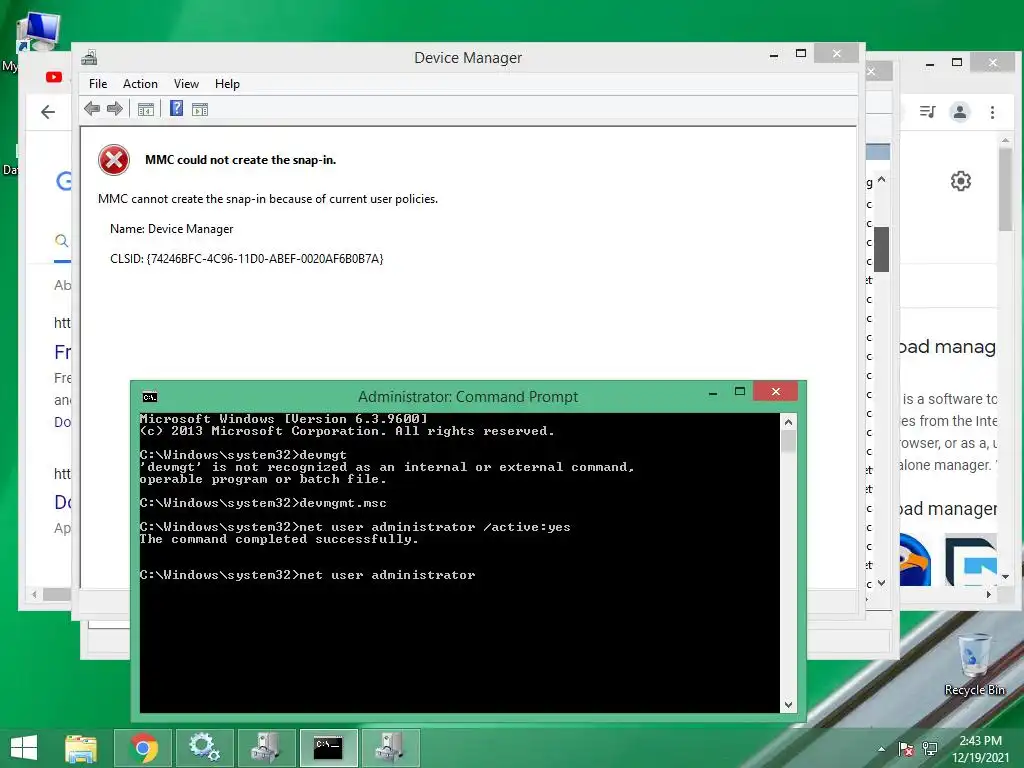Screen dimensions: 1024x768
Task: Open File Explorer from the taskbar
Action: click(81, 748)
